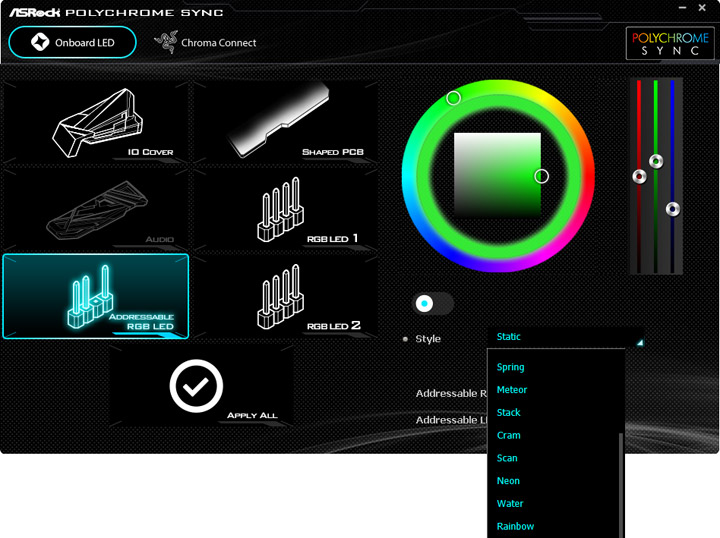Click the style list scrollbar
Viewport: 720px width, 538px height.
(621, 485)
